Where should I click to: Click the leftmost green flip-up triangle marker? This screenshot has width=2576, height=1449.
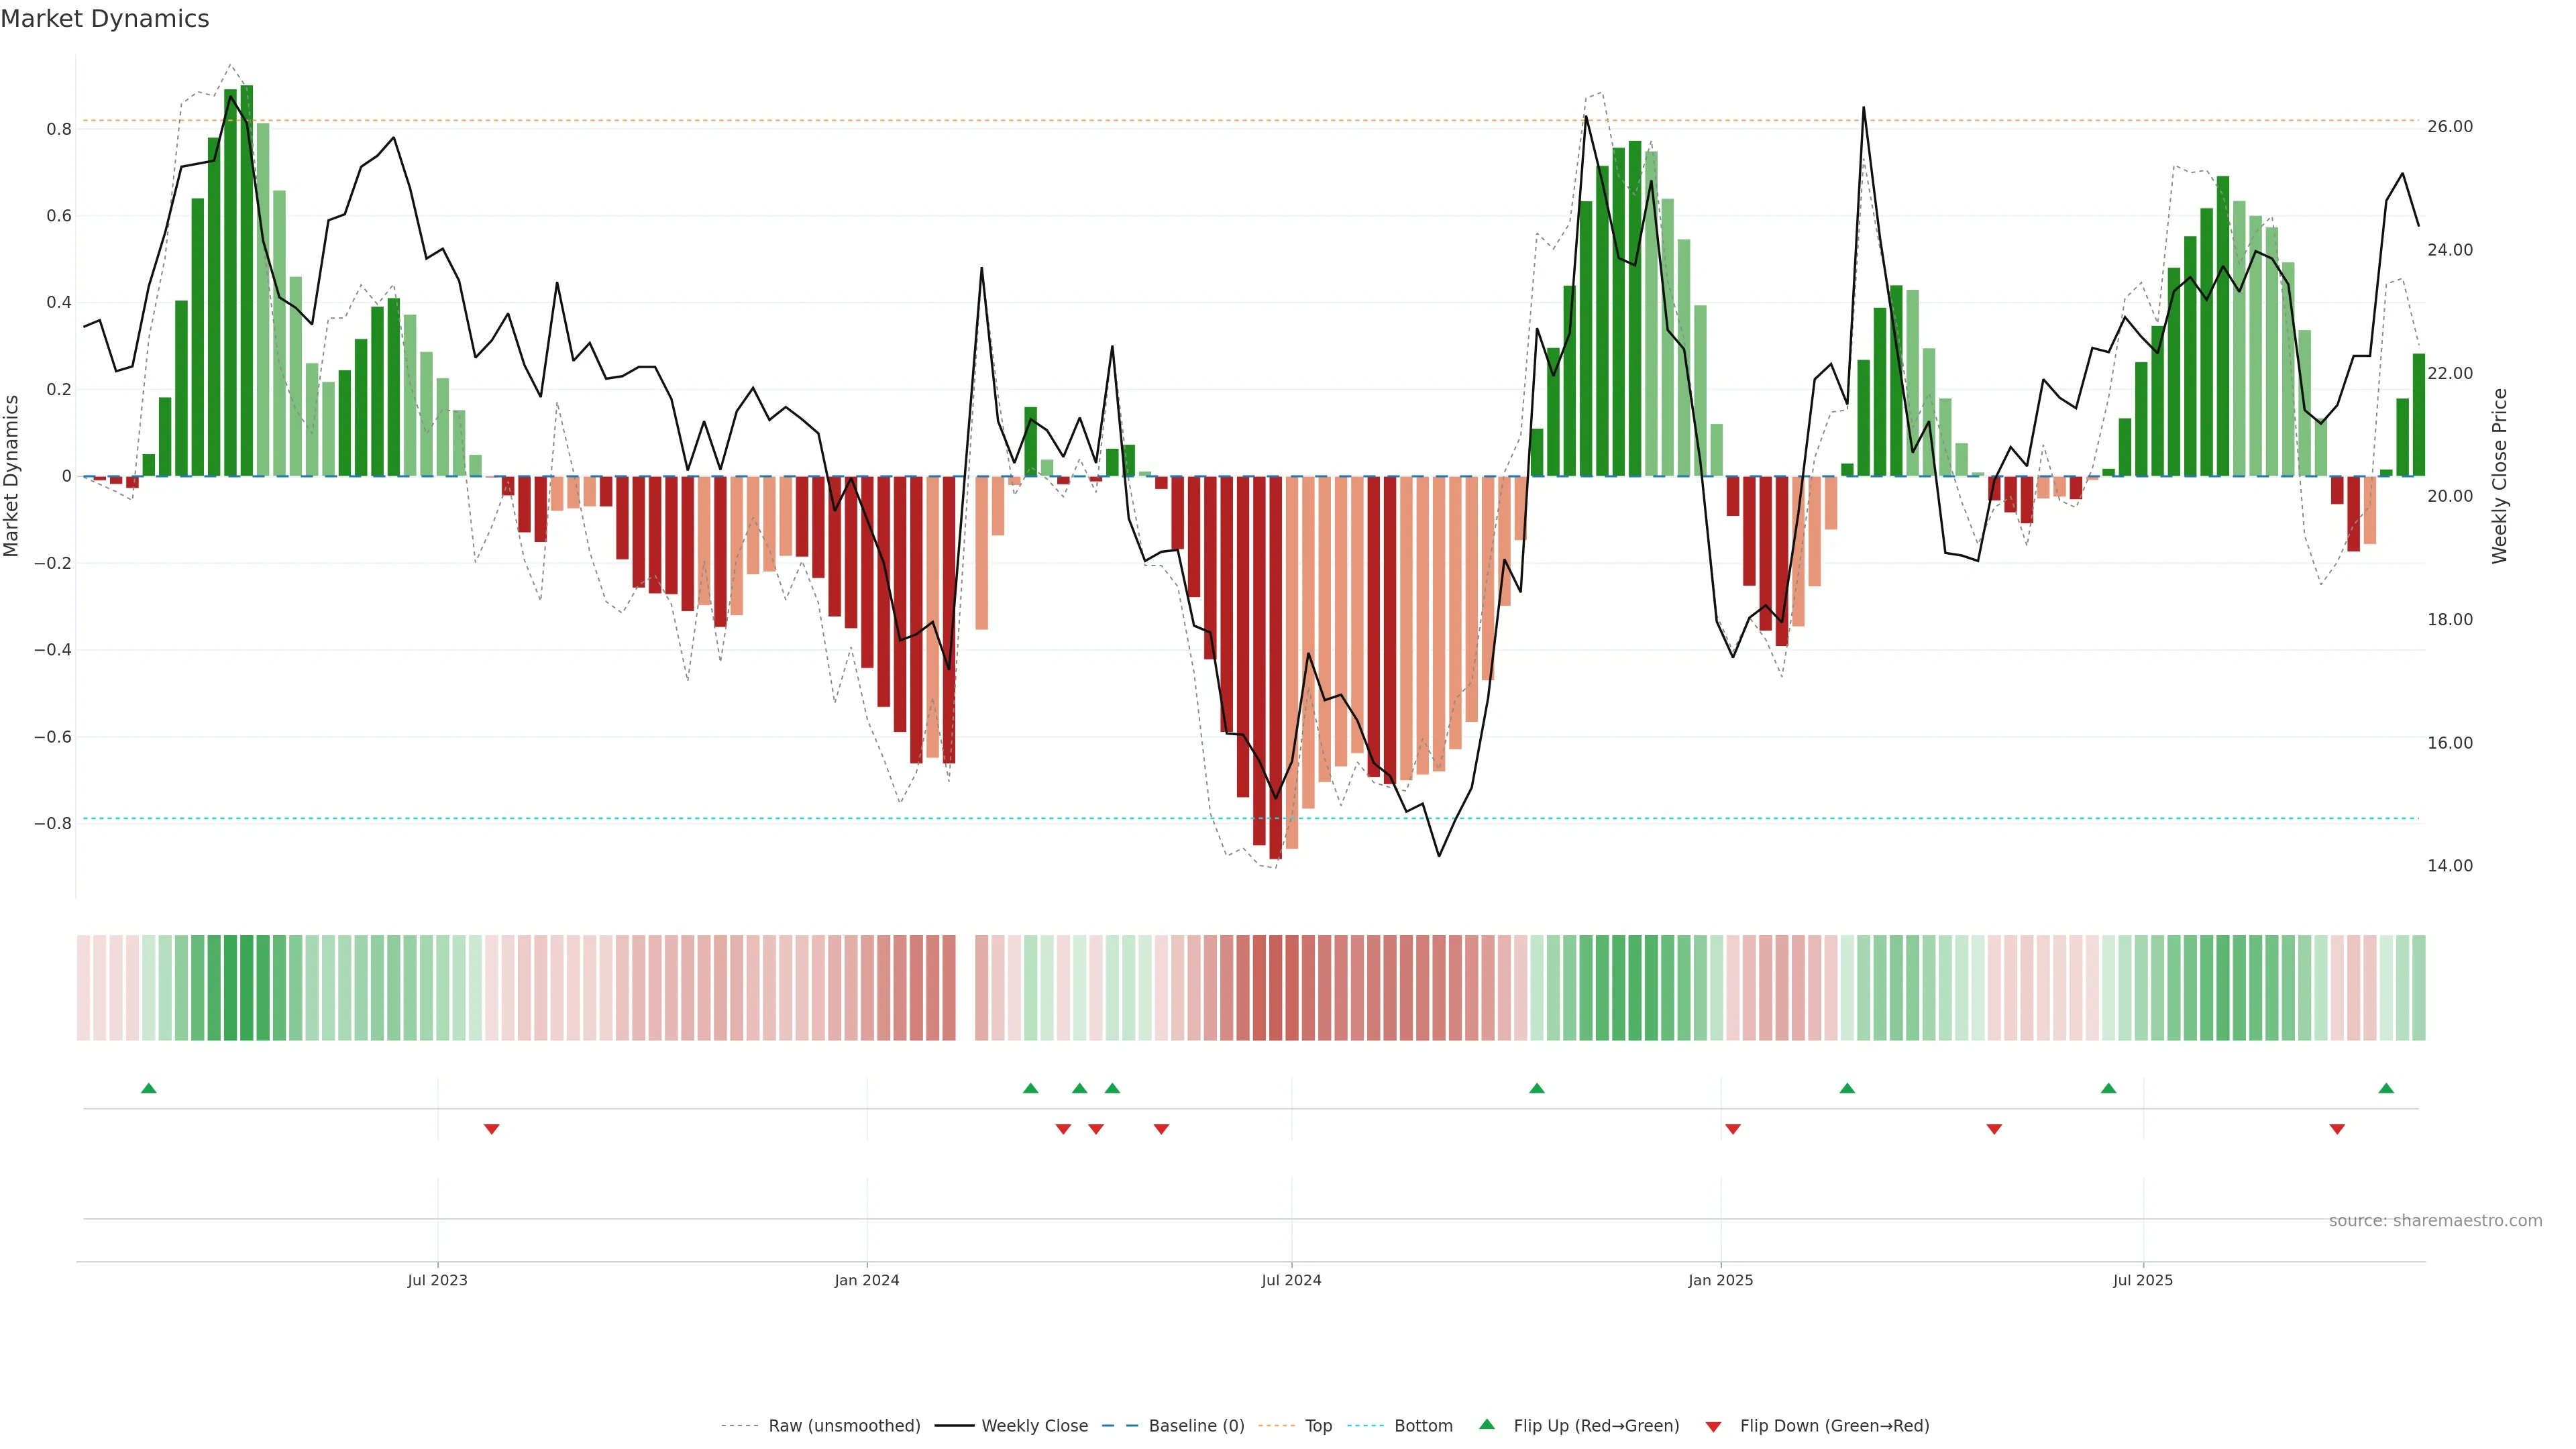click(x=149, y=1088)
